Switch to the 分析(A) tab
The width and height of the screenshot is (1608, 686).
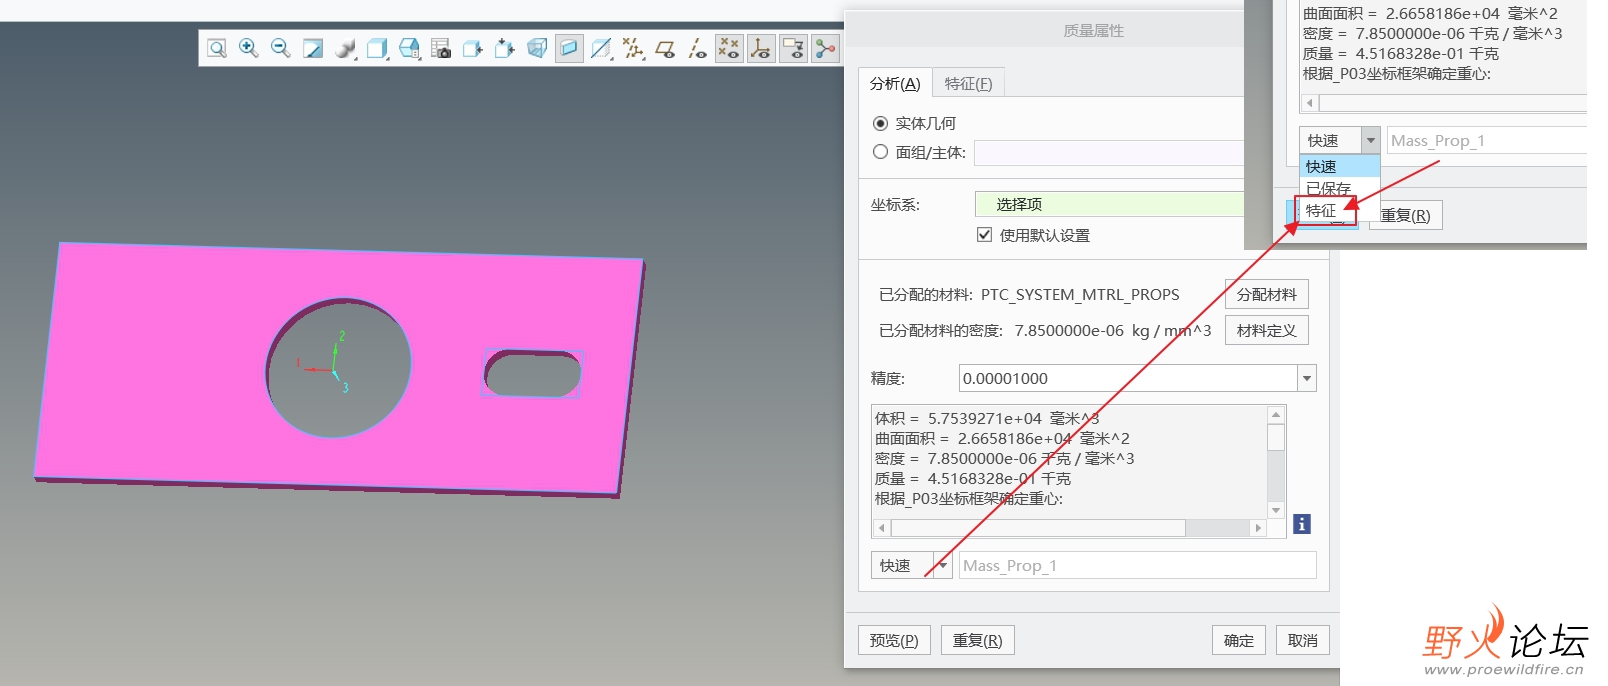click(x=895, y=83)
